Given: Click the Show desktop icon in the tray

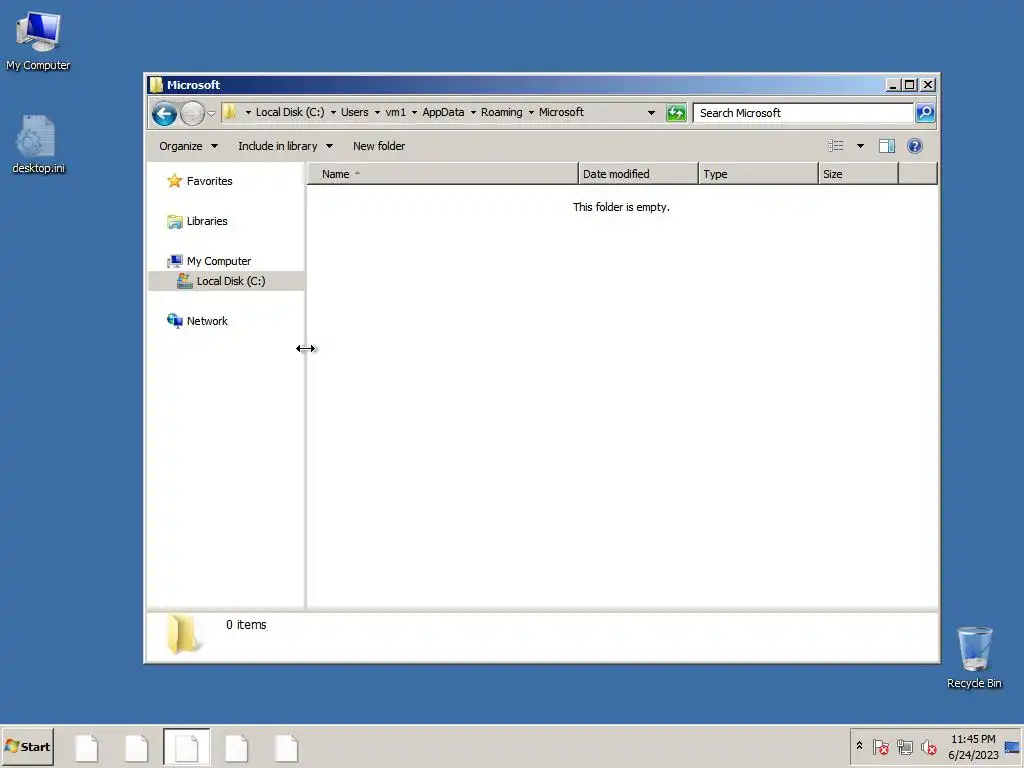Looking at the screenshot, I should coord(1012,747).
